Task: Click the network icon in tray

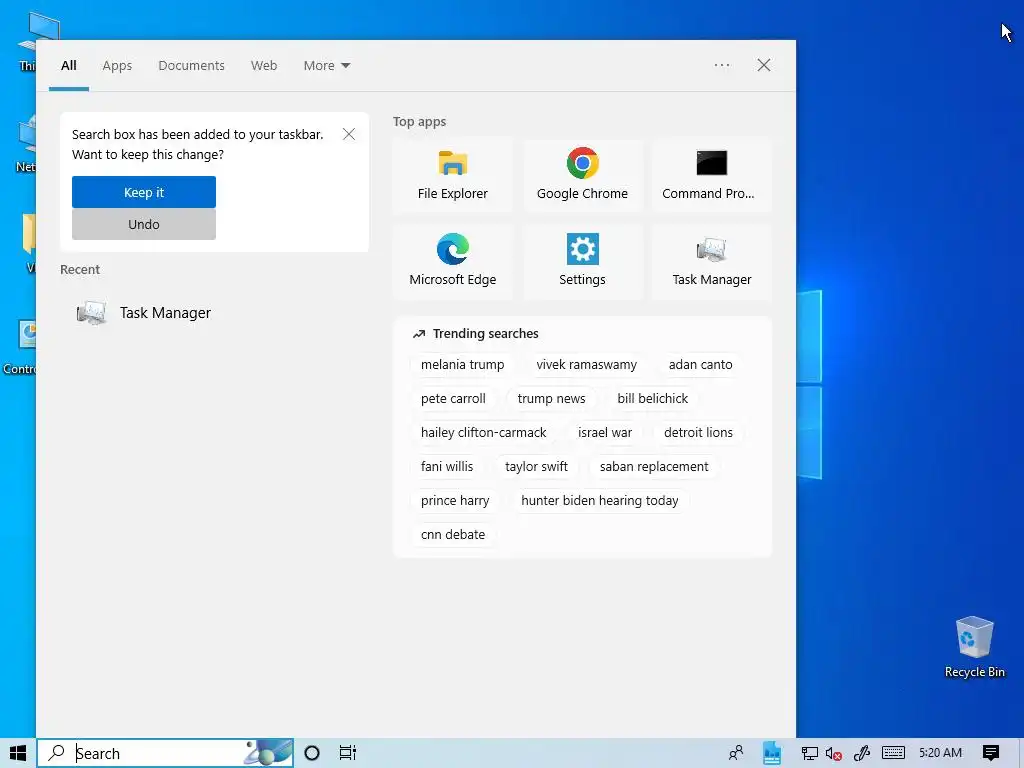Action: (x=809, y=754)
